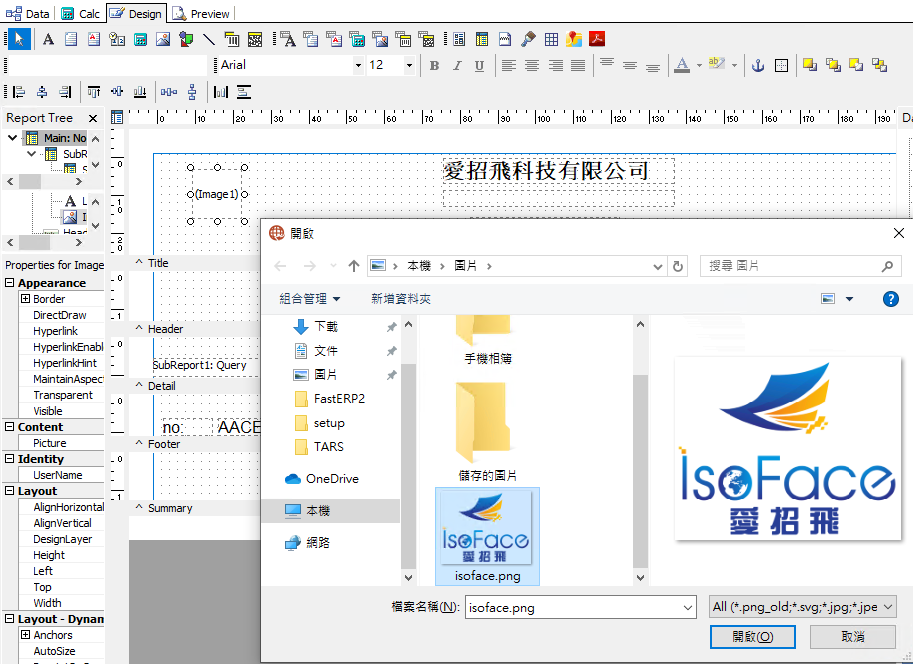
Task: Toggle Italic formatting
Action: [x=457, y=65]
